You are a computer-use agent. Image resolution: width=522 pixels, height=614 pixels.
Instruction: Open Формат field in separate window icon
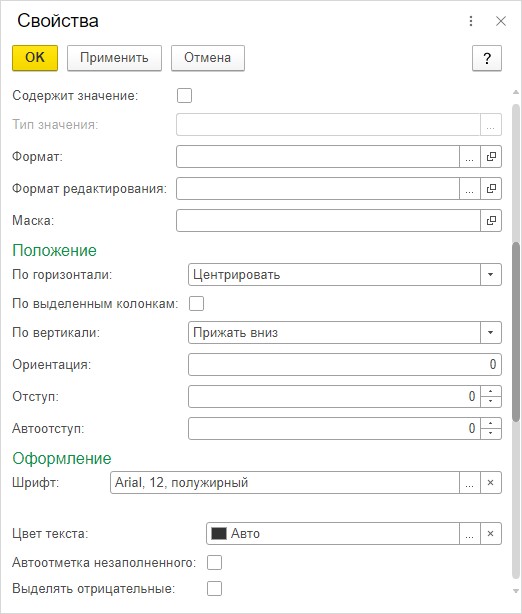point(491,157)
